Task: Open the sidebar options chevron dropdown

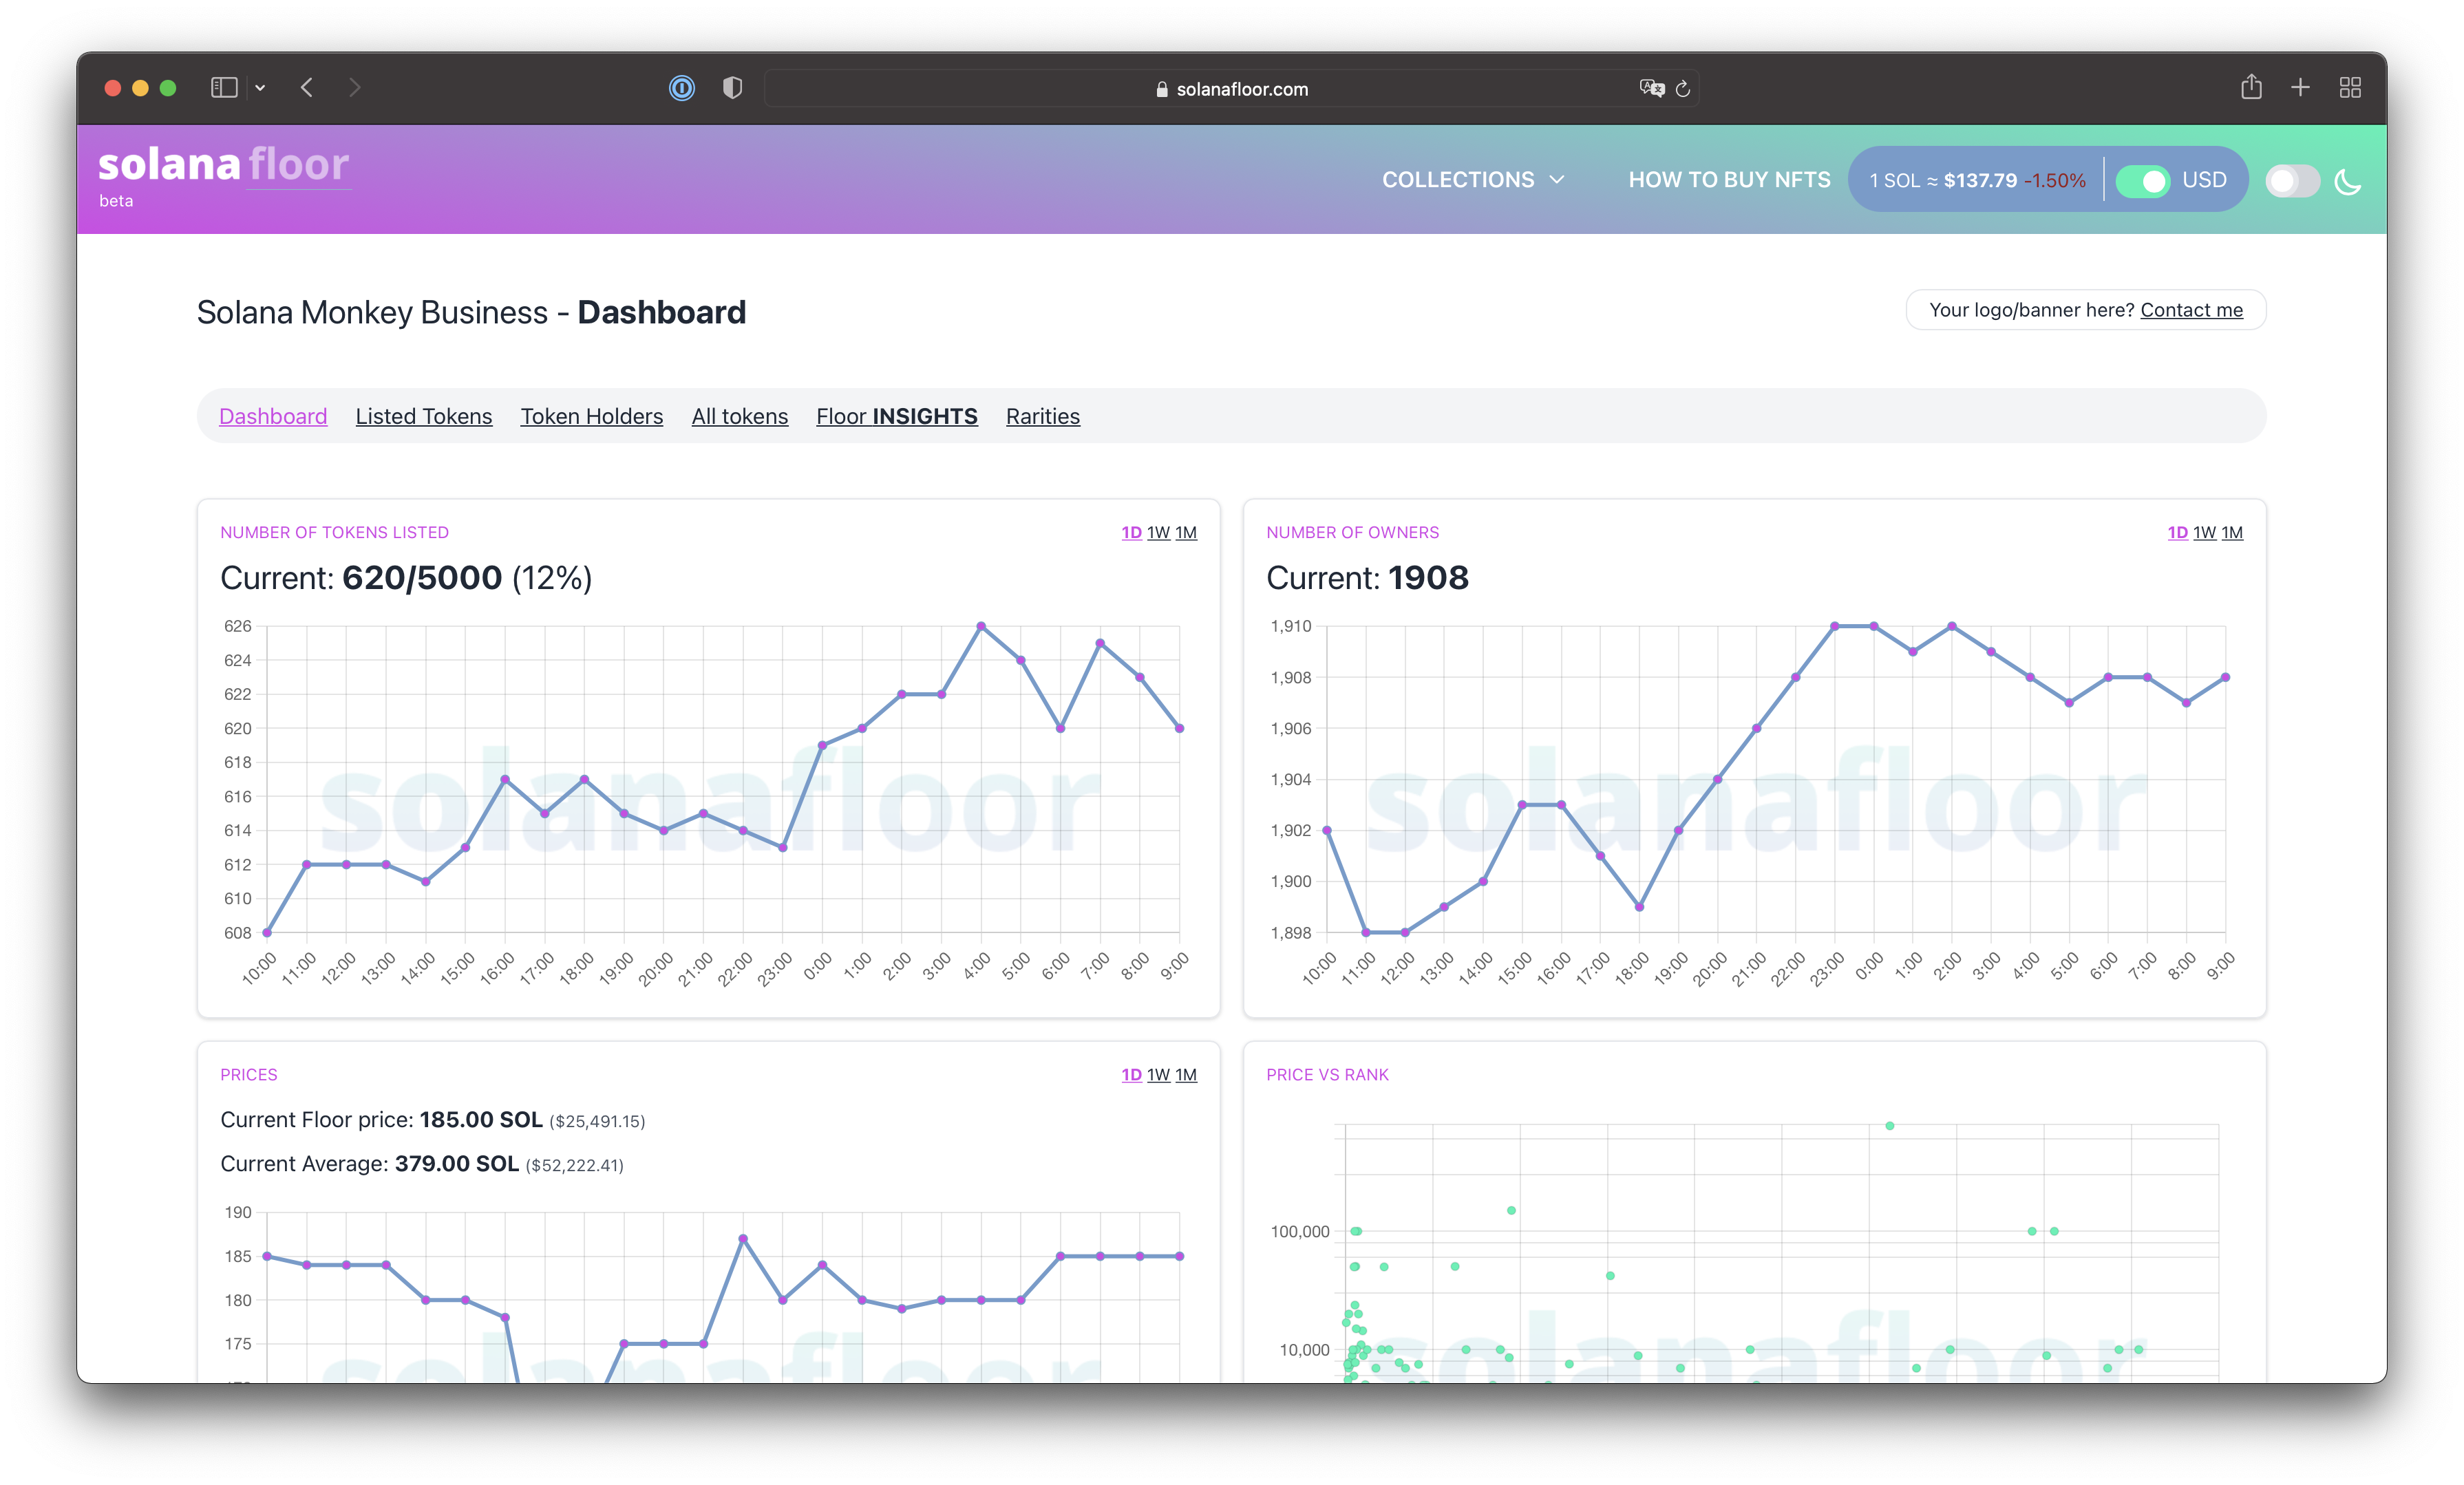Action: pyautogui.click(x=260, y=88)
